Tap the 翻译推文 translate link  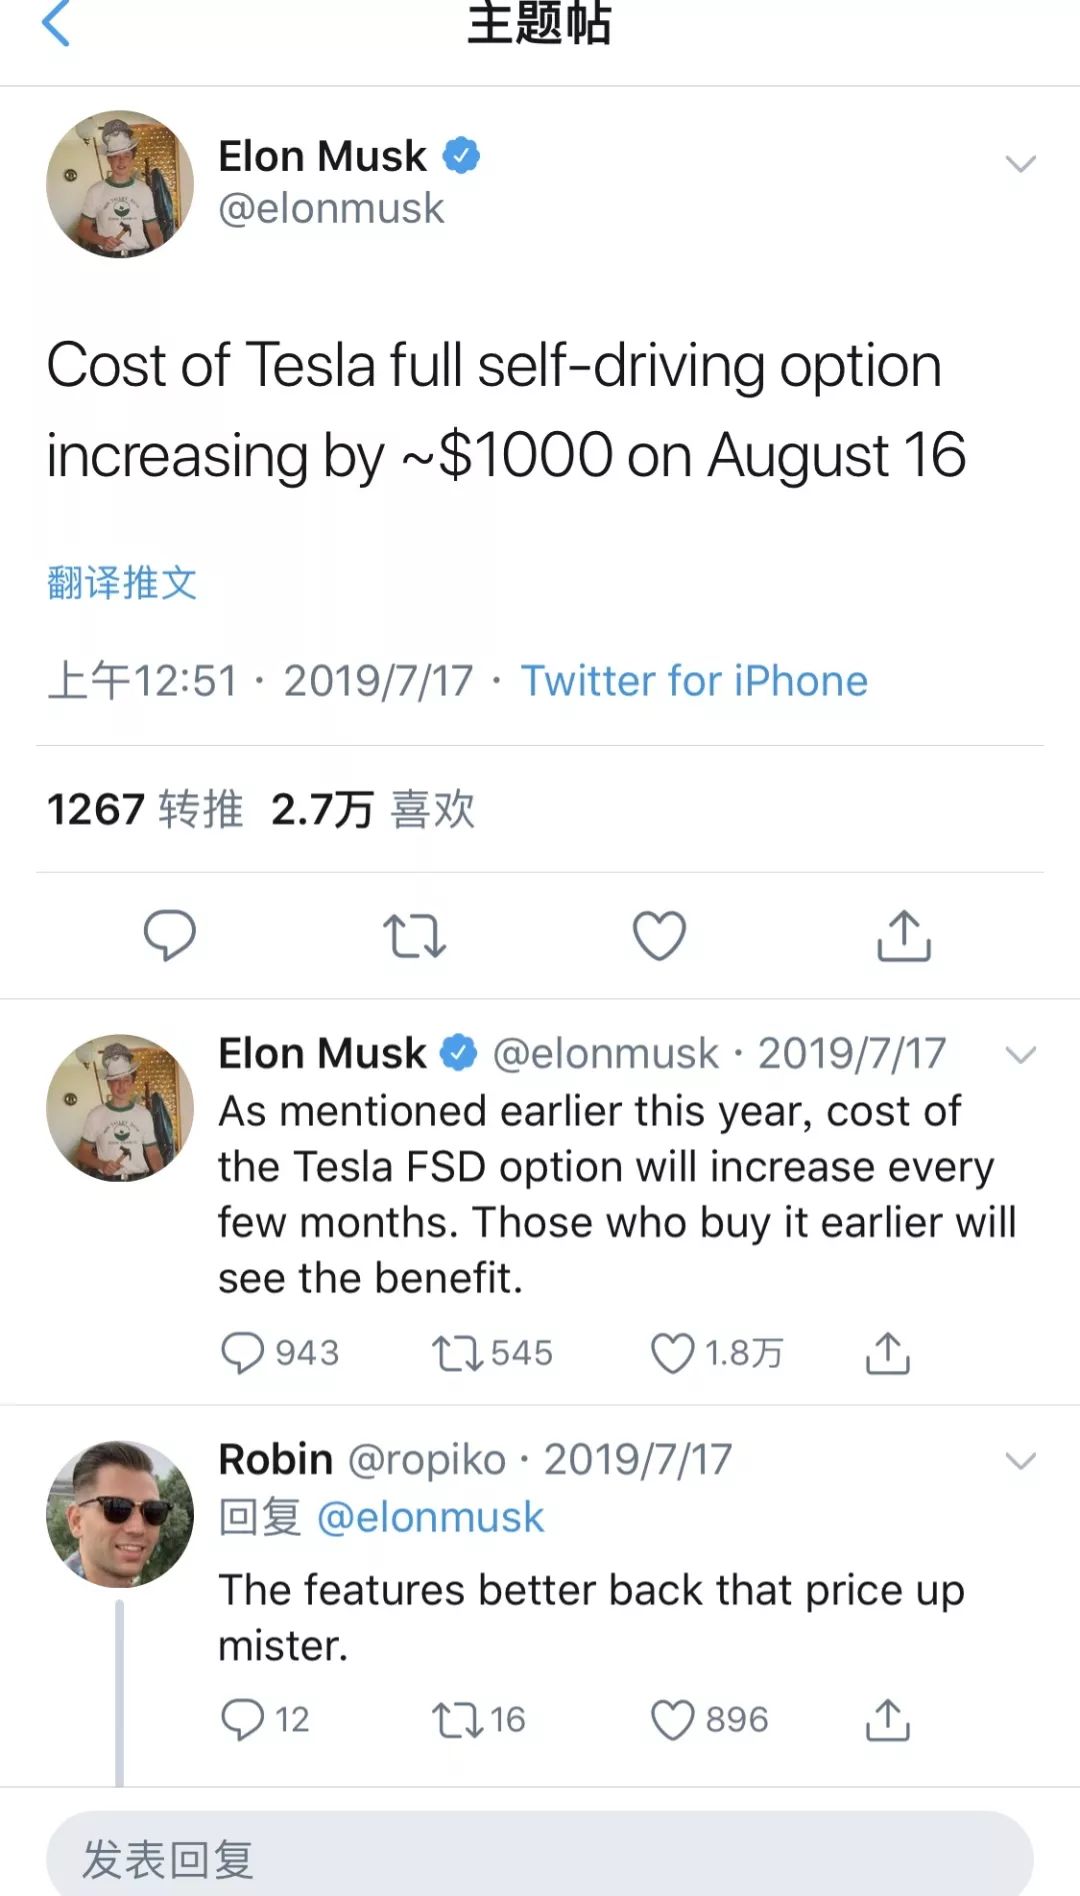tap(122, 582)
